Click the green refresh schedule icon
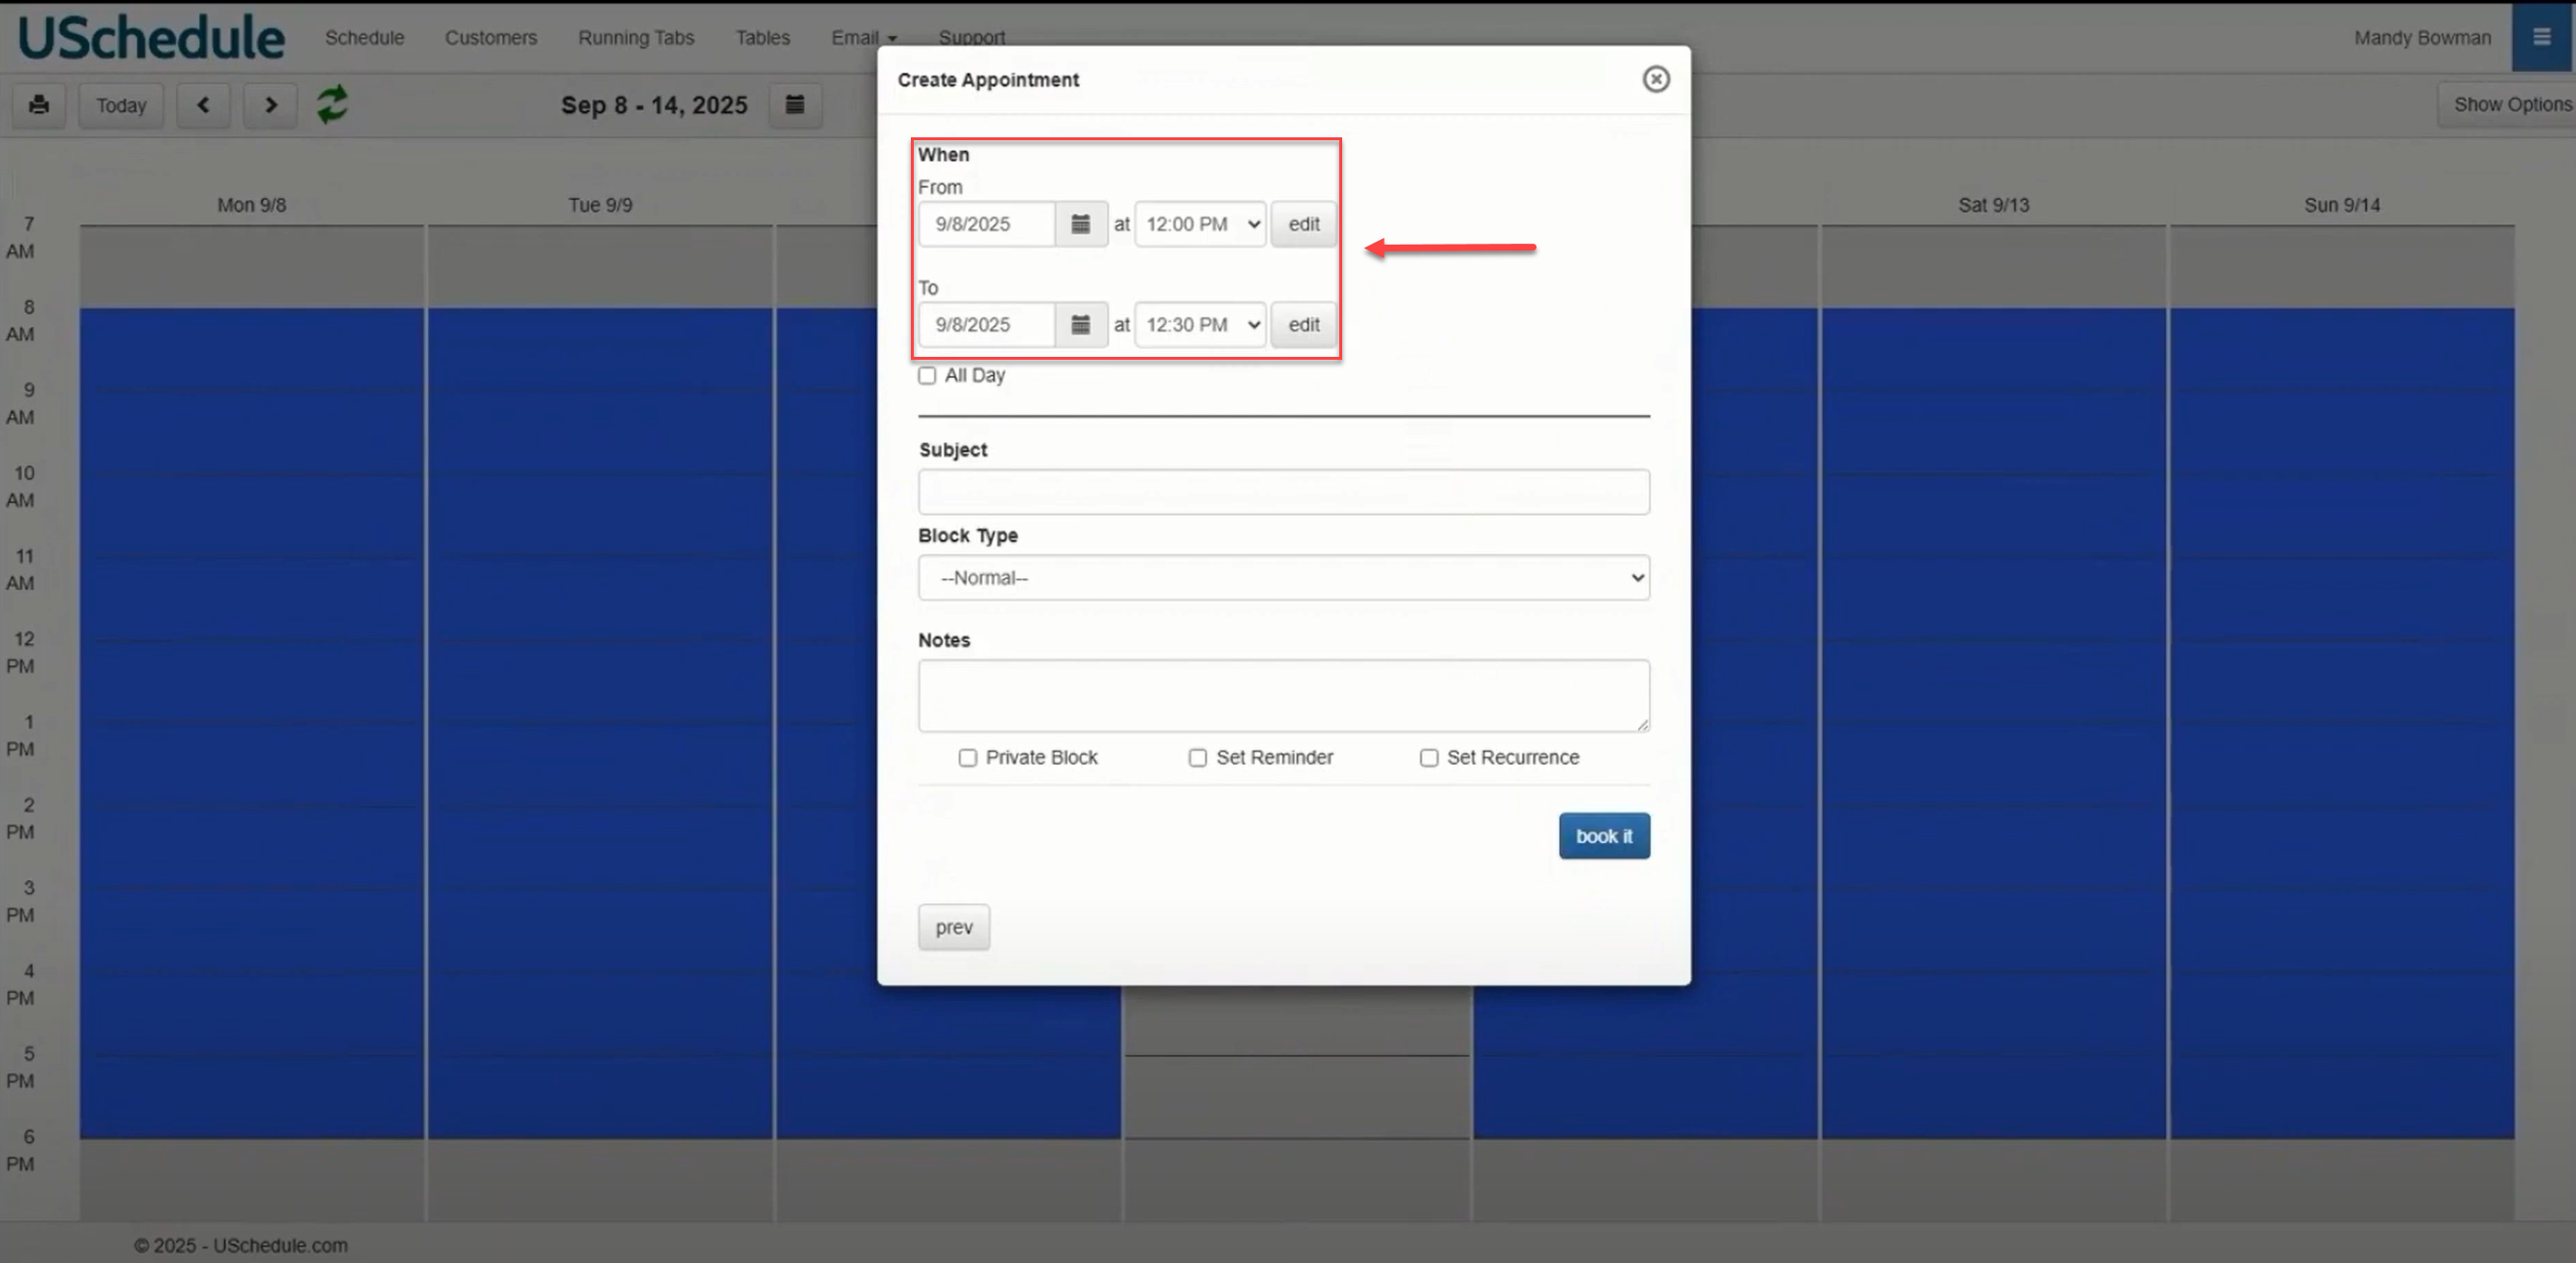The image size is (2576, 1263). point(332,104)
